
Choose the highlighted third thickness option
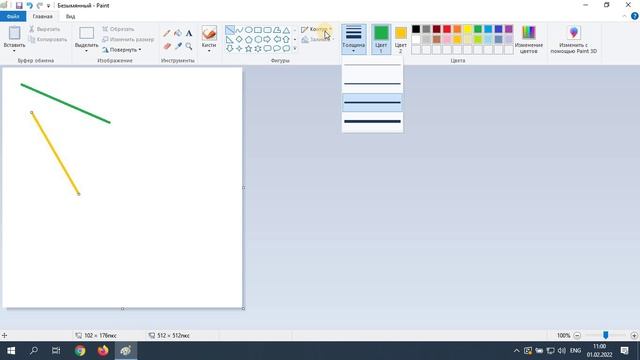point(372,102)
